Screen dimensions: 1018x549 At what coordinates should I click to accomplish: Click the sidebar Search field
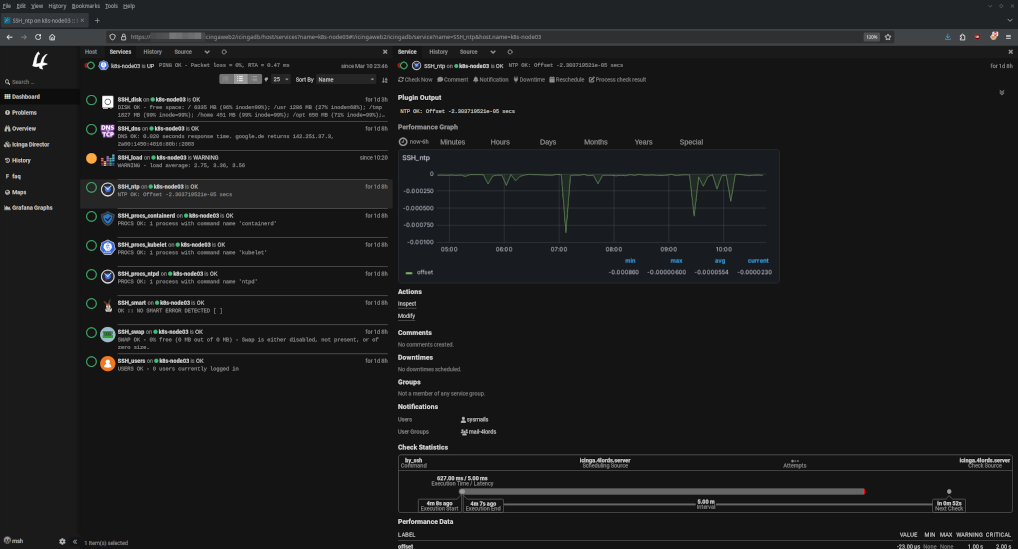click(x=30, y=82)
